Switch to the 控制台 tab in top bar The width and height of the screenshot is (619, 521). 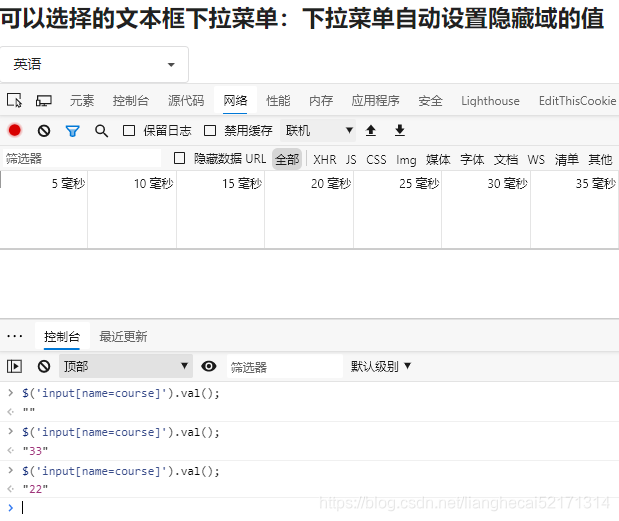(x=131, y=101)
